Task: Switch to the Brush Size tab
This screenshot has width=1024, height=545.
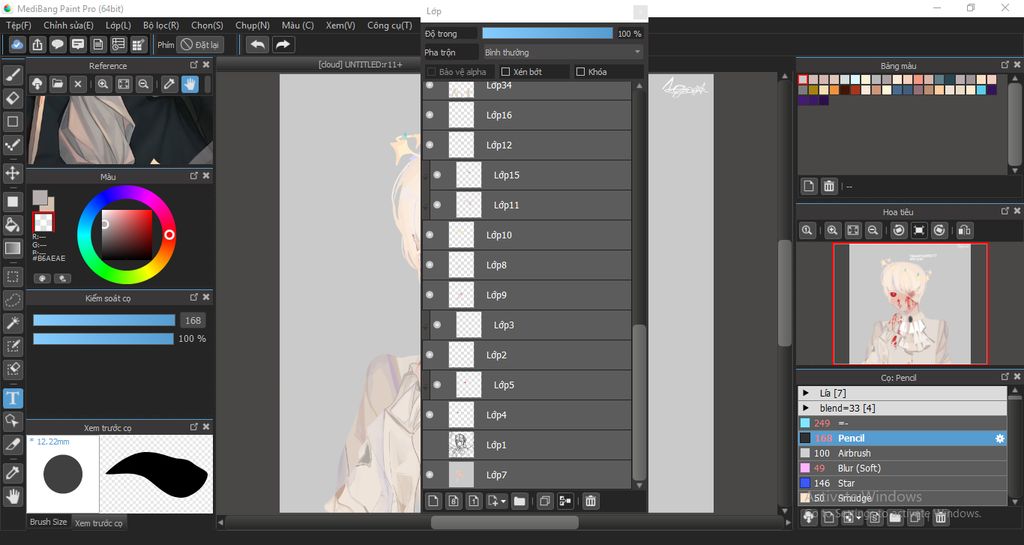Action: pyautogui.click(x=48, y=522)
